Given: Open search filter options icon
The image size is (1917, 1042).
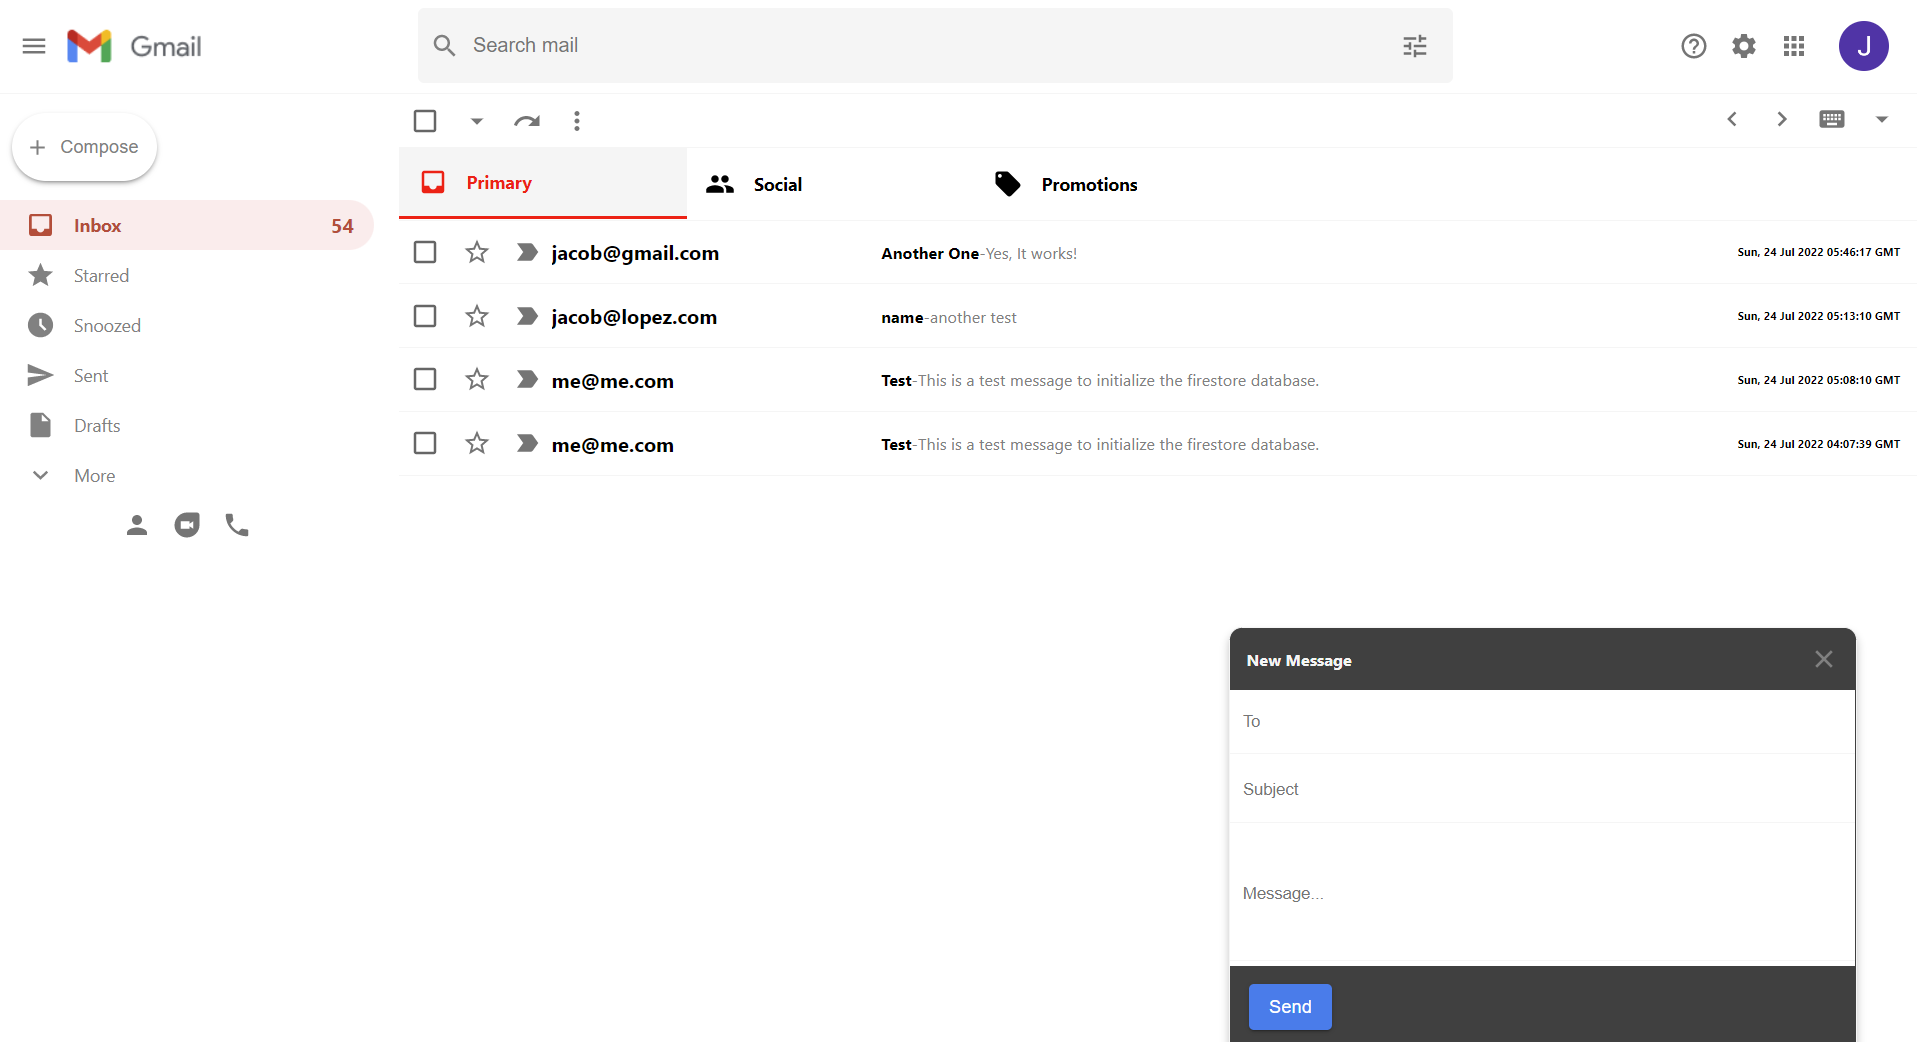Looking at the screenshot, I should 1414,46.
